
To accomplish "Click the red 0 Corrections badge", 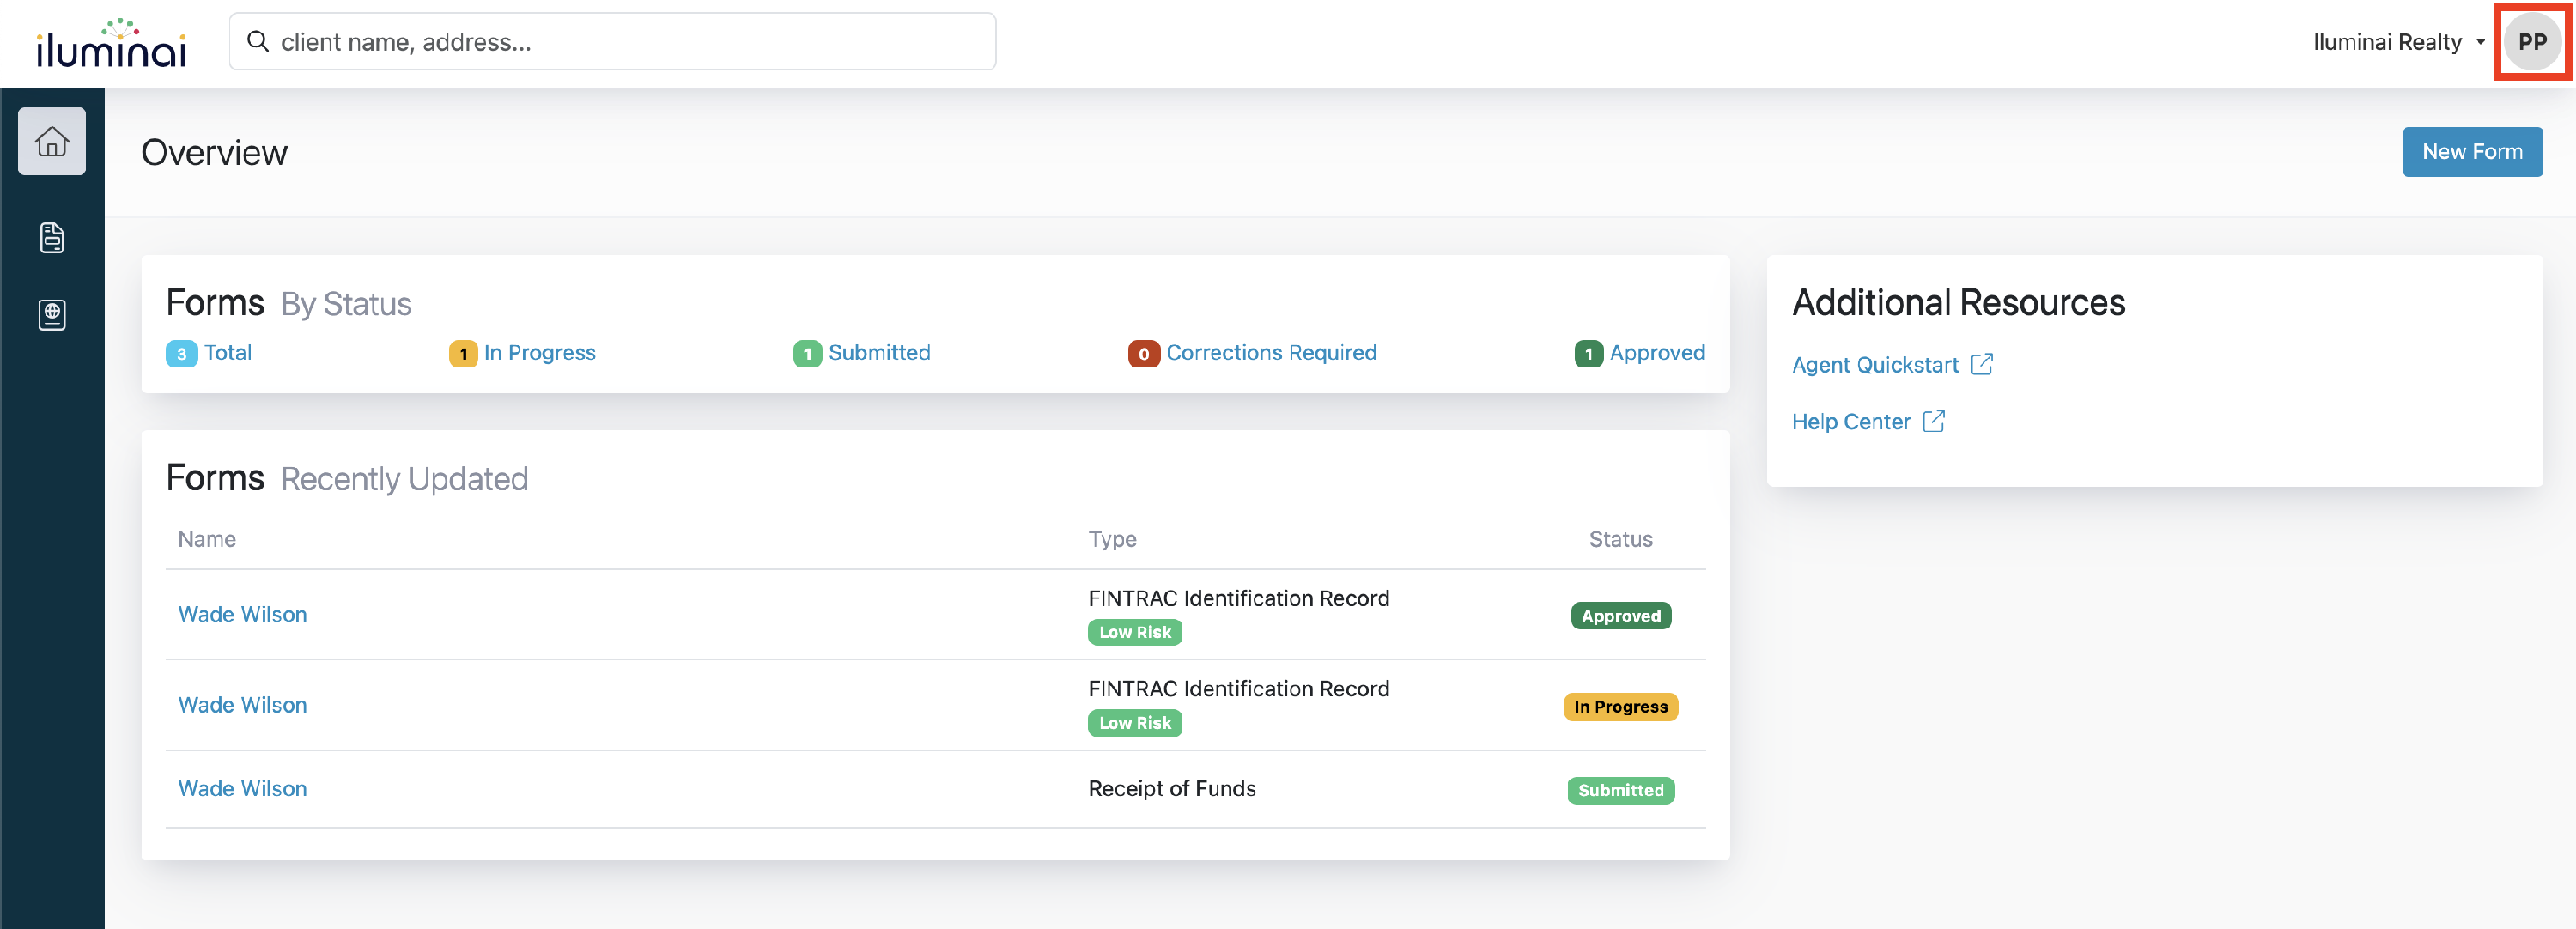I will click(1143, 354).
